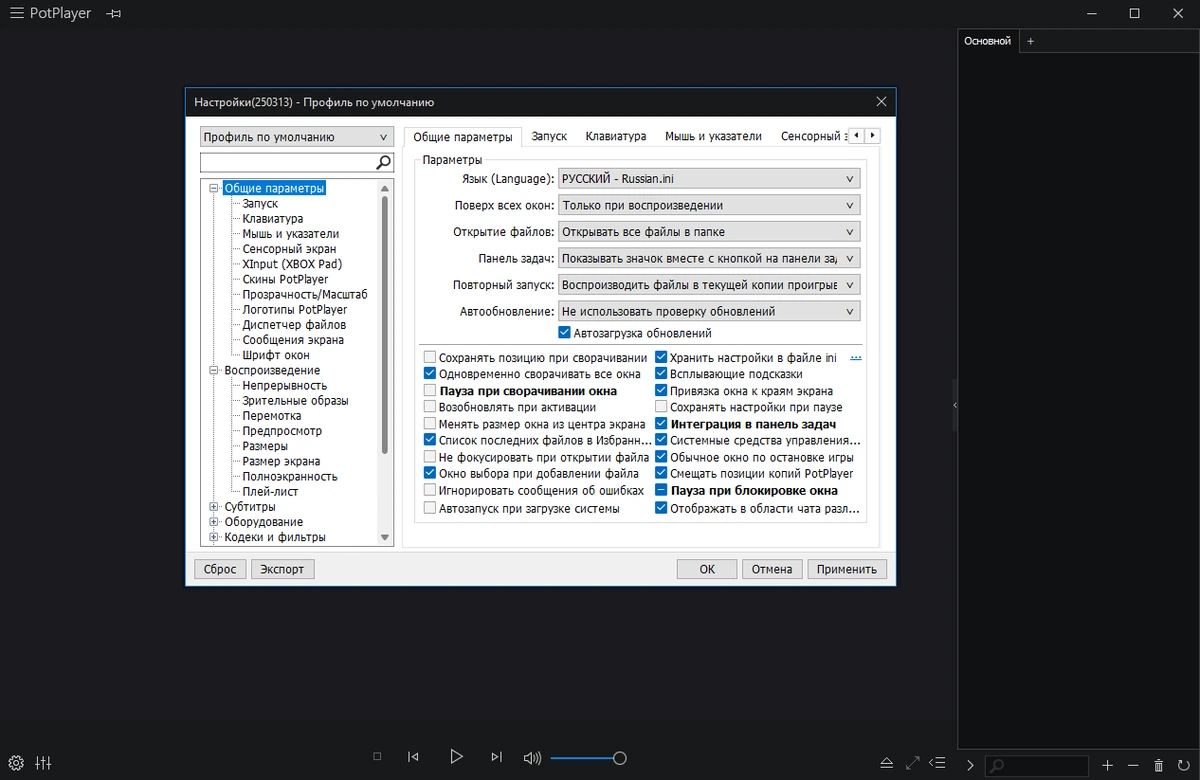Image resolution: width=1200 pixels, height=780 pixels.
Task: Click the Stop playback button
Action: (377, 757)
